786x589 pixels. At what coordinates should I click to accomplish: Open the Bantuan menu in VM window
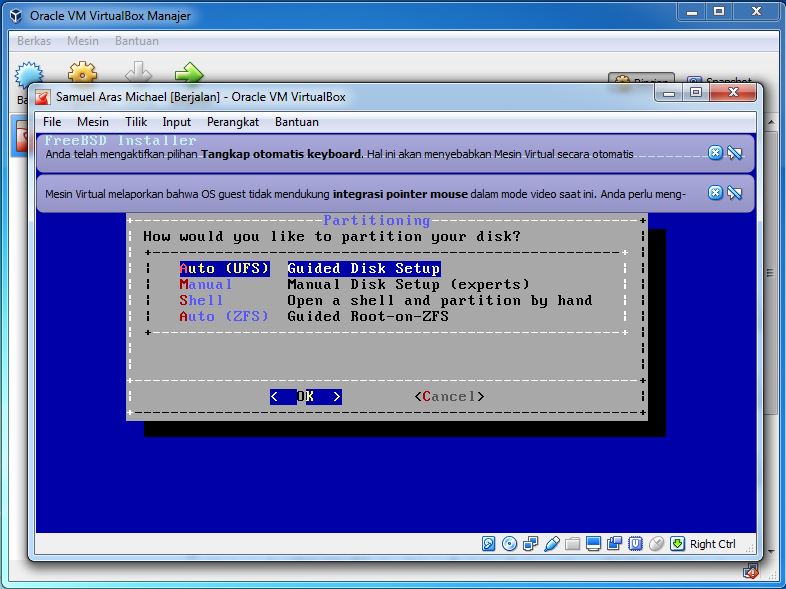point(297,122)
